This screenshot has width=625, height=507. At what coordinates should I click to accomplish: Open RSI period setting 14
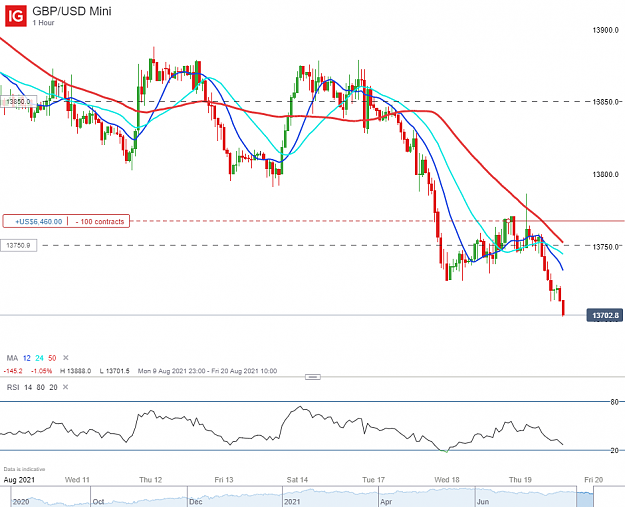(28, 387)
